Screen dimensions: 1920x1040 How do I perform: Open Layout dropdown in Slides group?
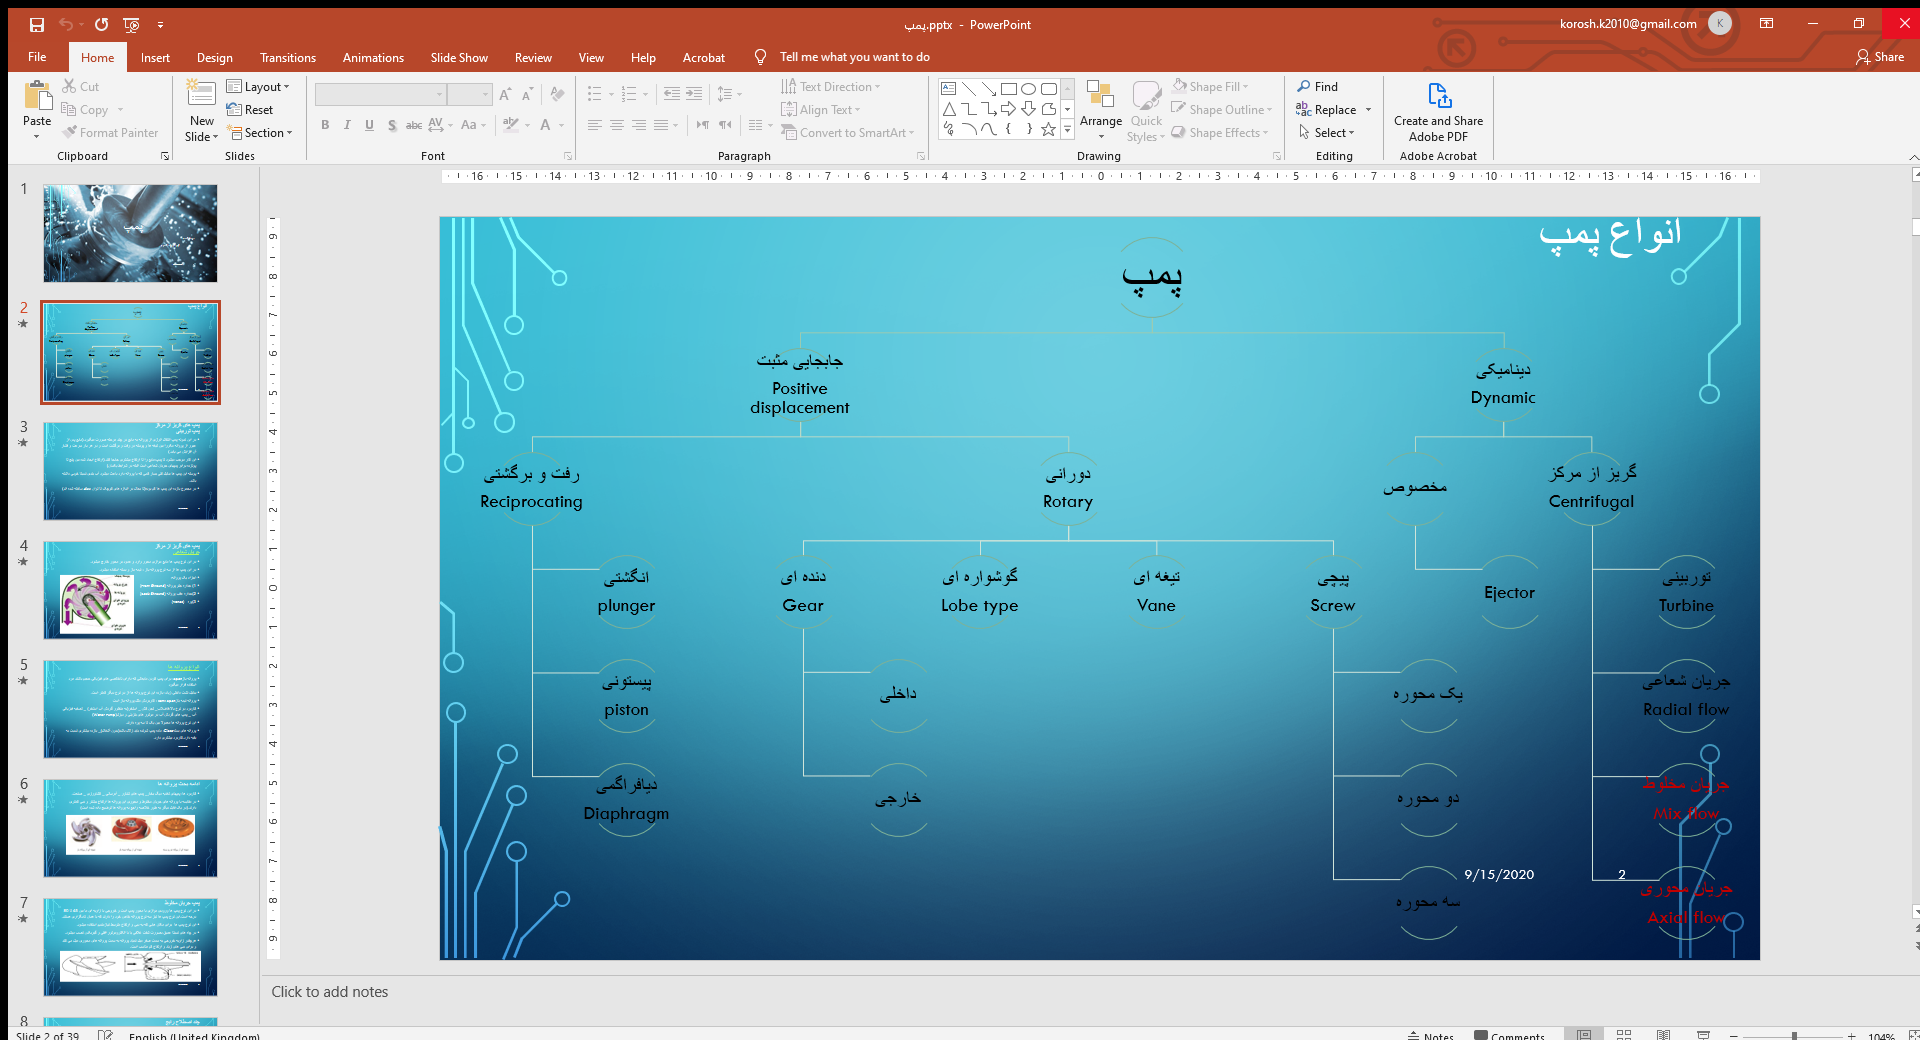pyautogui.click(x=258, y=87)
